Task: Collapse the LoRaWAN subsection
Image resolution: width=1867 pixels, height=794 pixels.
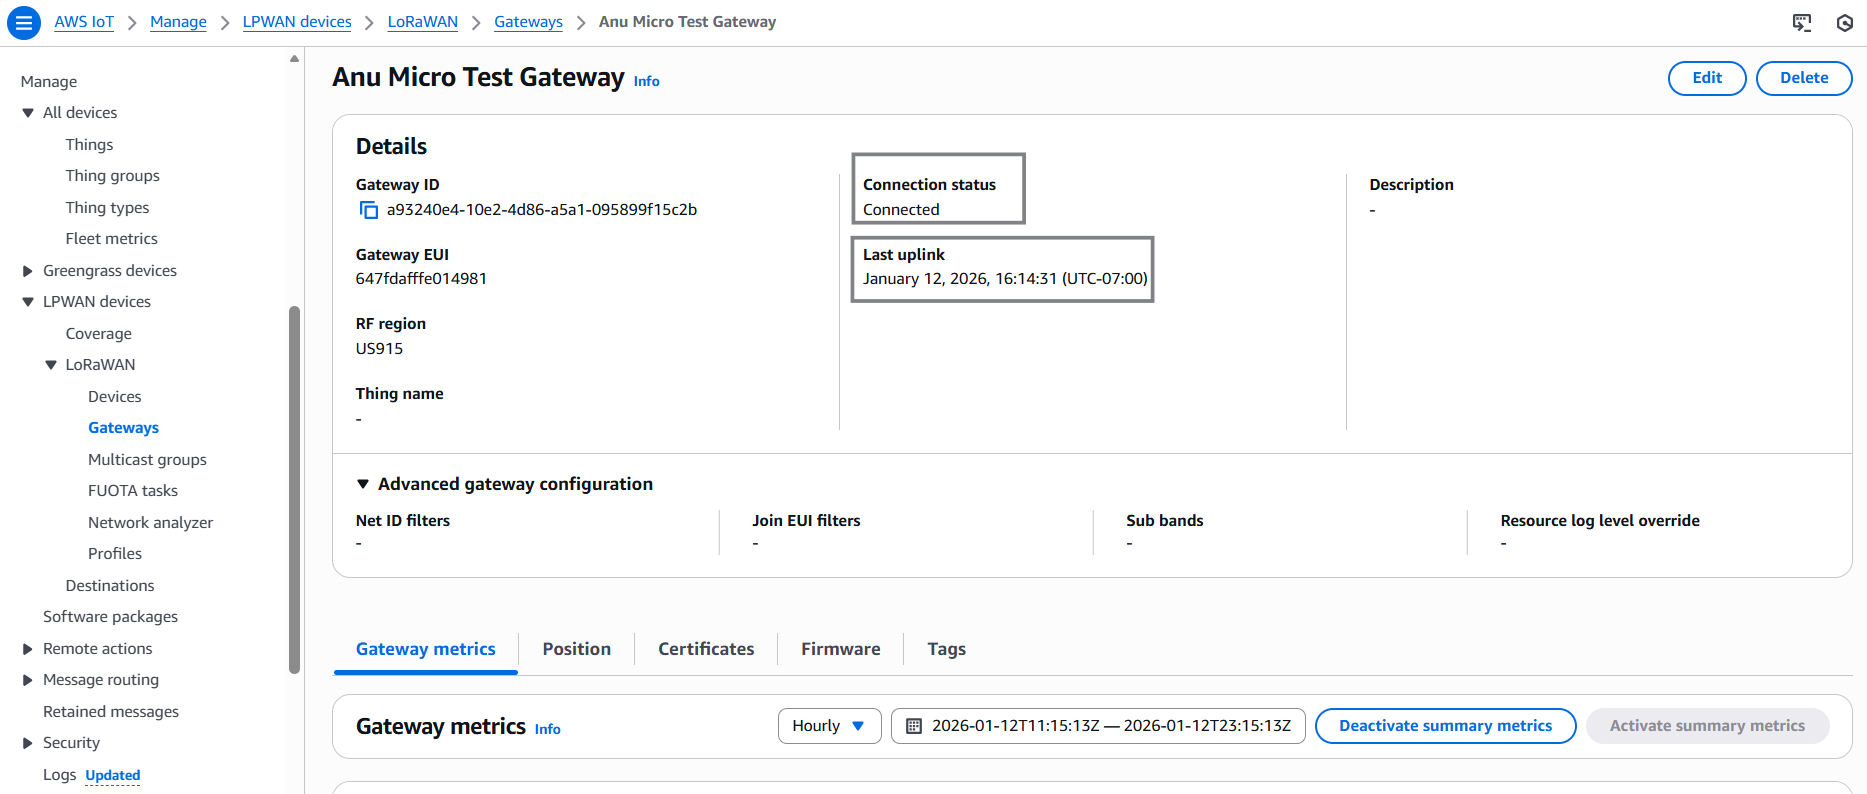Action: [51, 365]
